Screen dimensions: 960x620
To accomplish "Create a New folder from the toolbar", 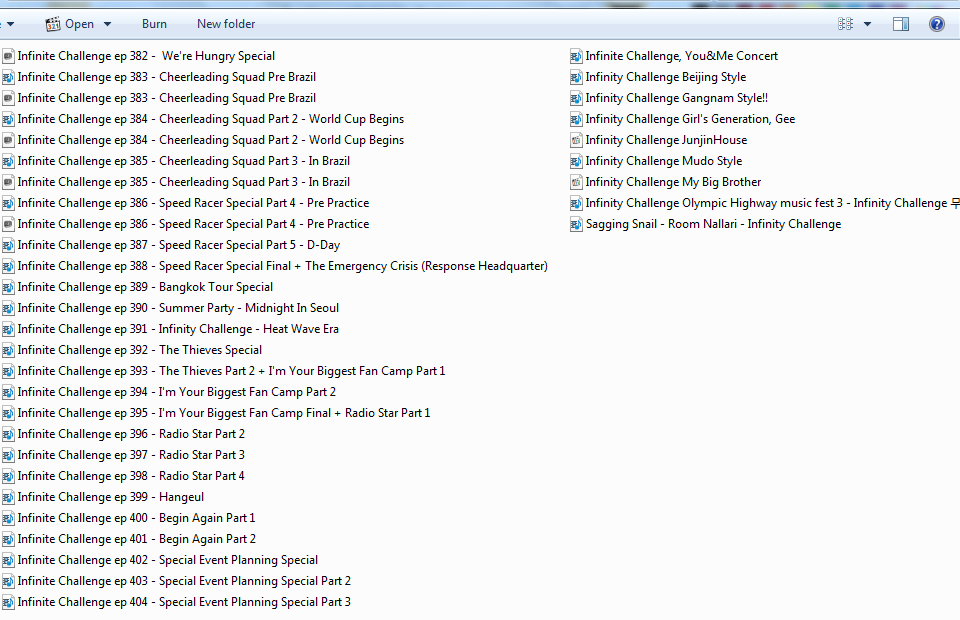I will coord(226,24).
